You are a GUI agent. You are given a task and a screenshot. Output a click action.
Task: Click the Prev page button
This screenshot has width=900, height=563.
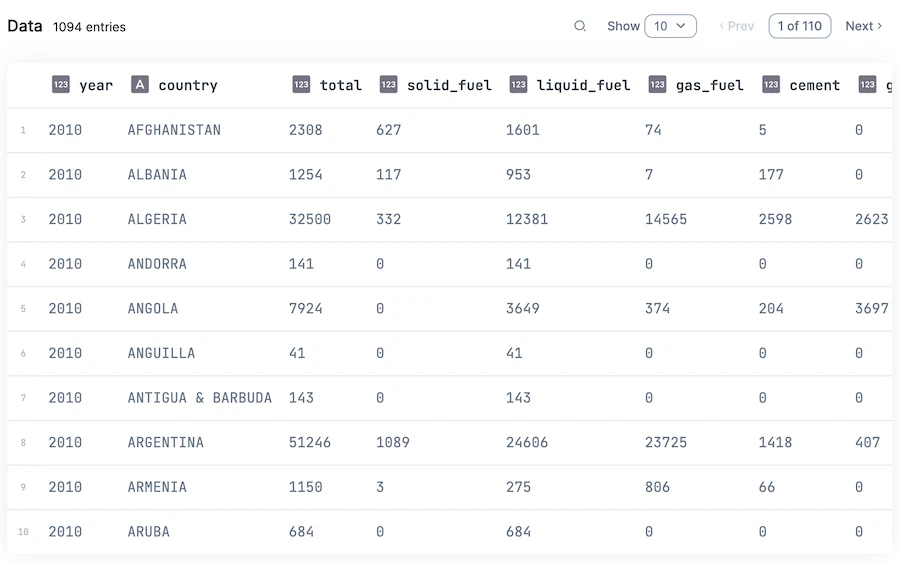click(736, 26)
